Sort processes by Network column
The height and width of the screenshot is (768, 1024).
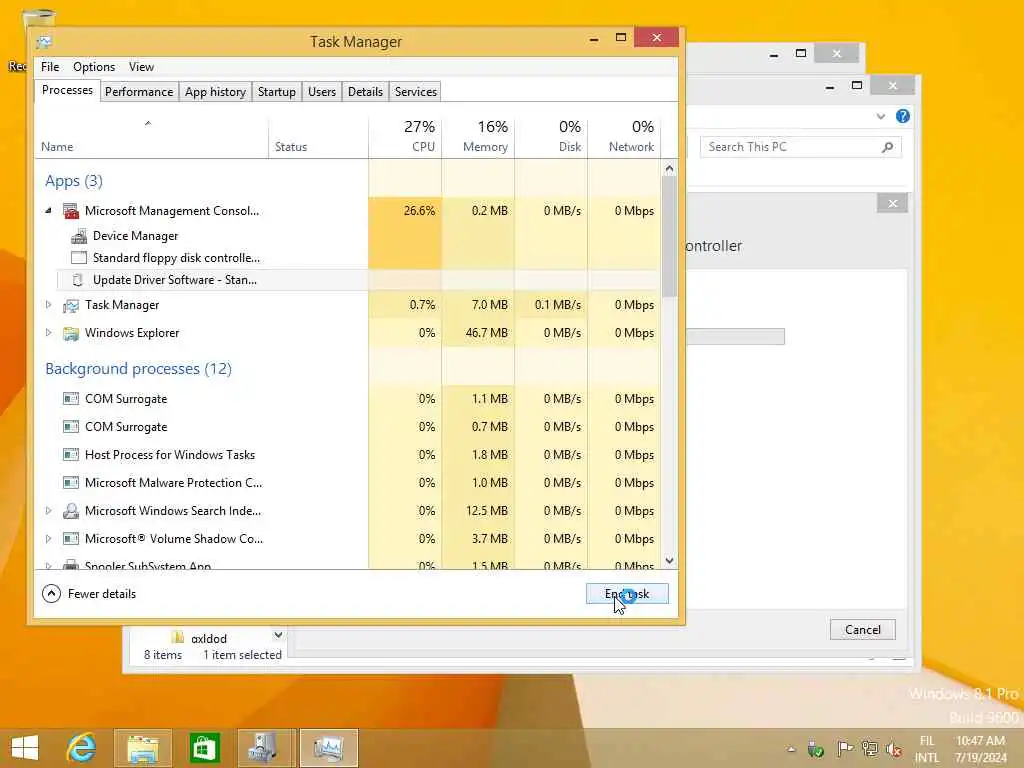[624, 137]
